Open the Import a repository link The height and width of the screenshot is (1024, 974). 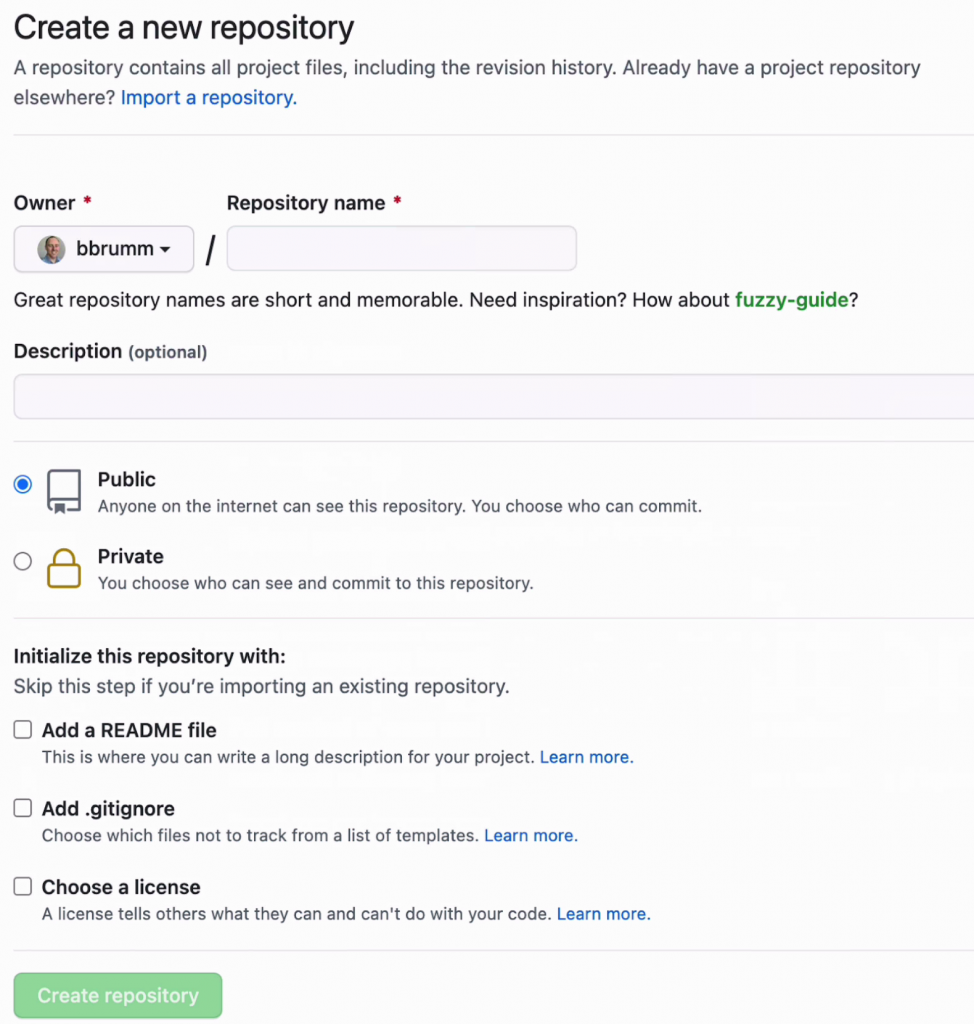pos(209,98)
